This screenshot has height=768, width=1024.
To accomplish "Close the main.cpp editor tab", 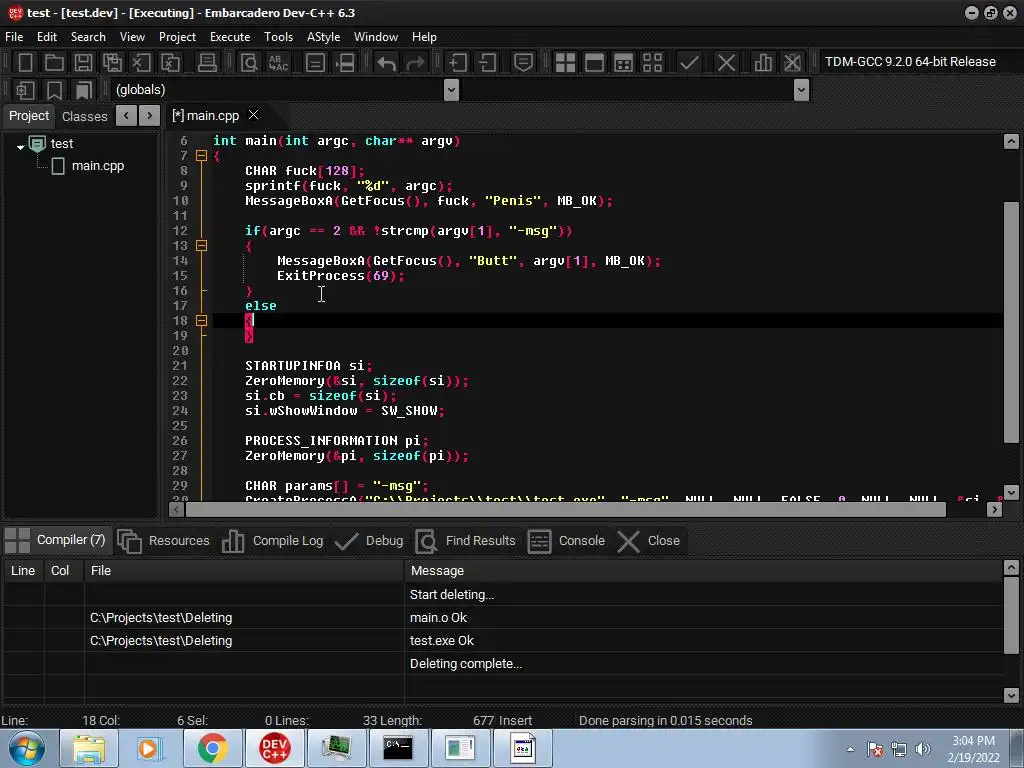I will click(x=253, y=115).
